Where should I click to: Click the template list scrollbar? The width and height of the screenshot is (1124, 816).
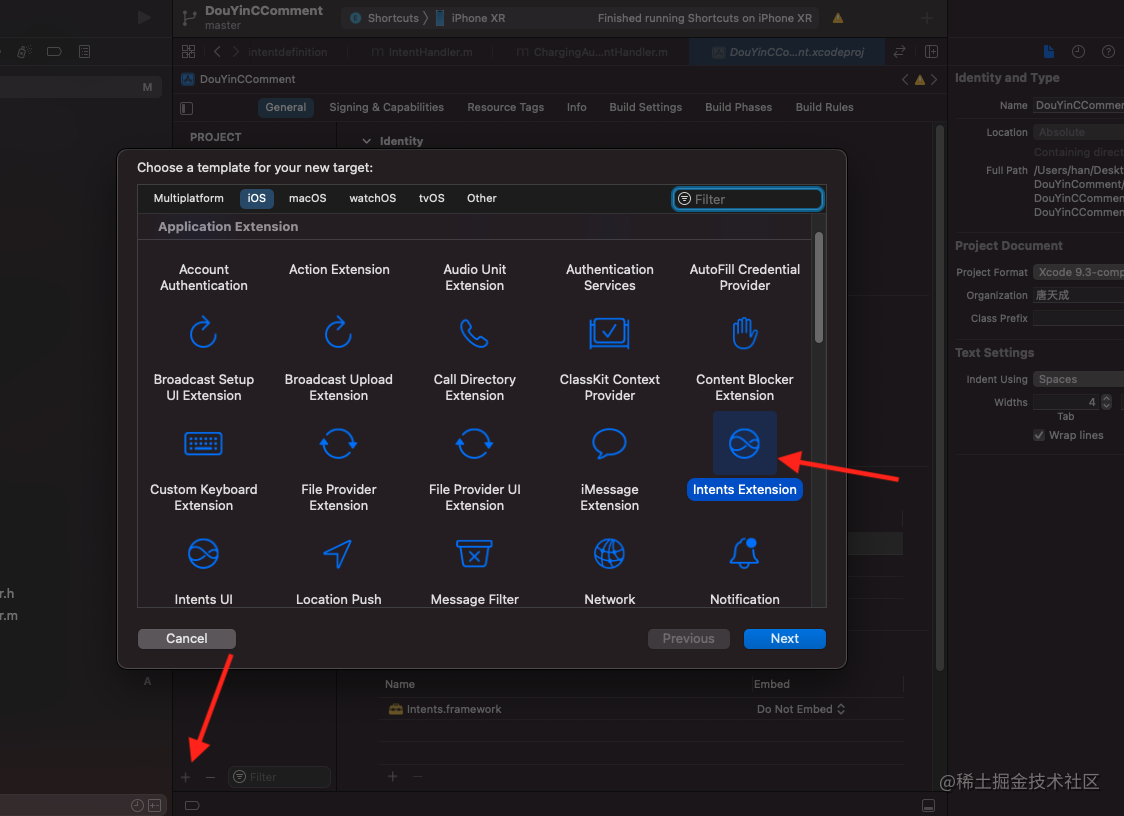point(819,288)
